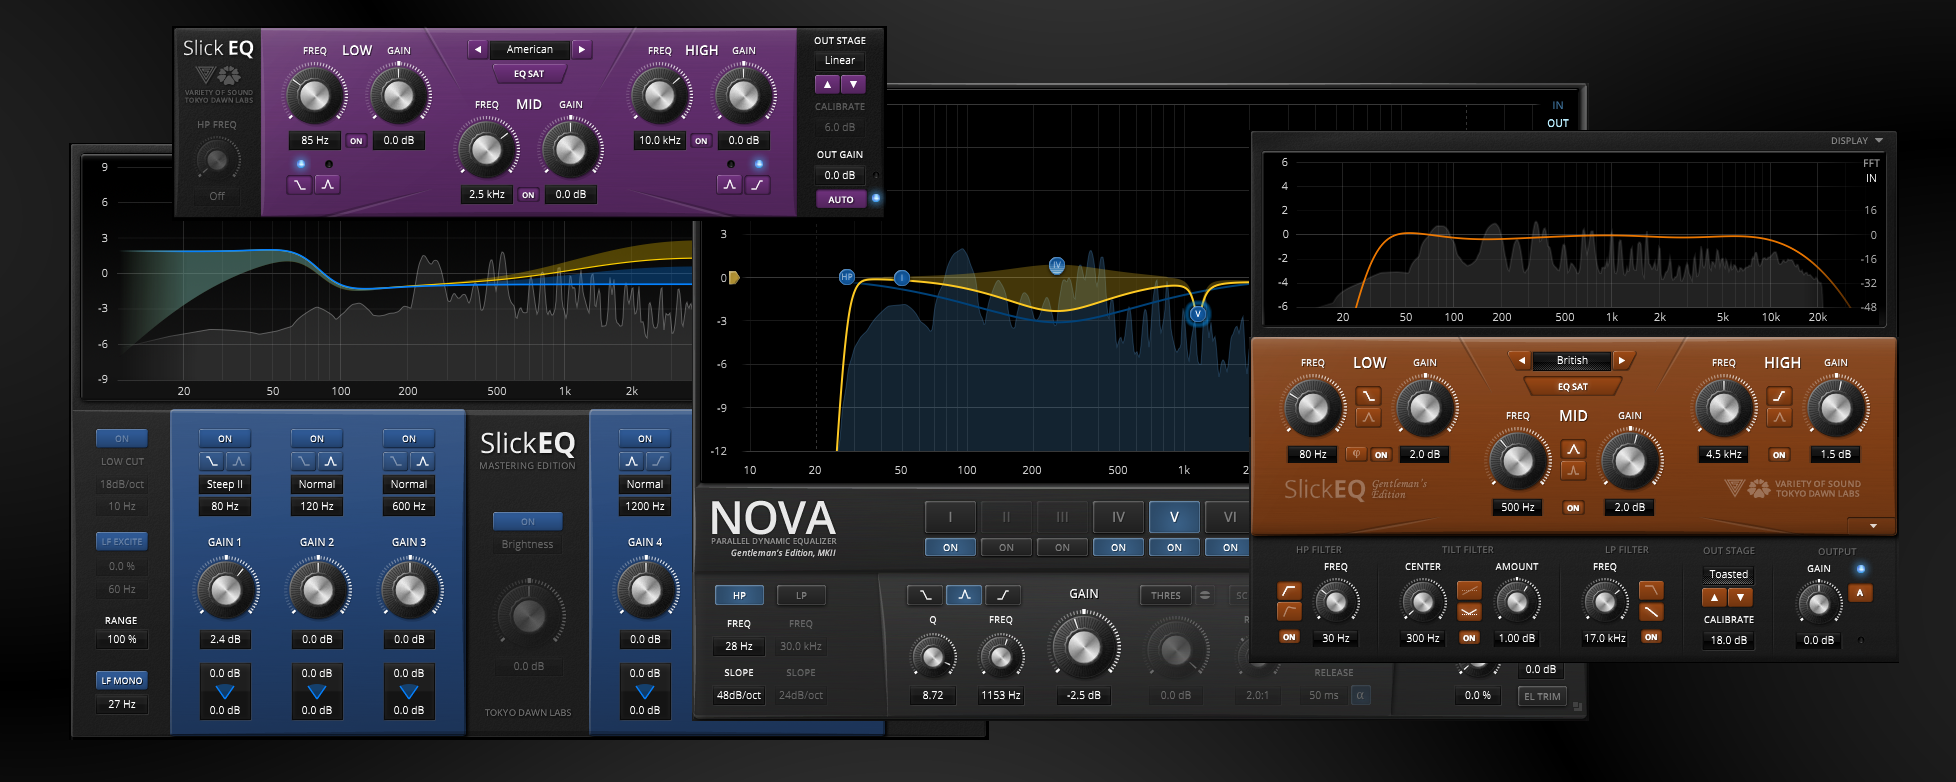
Task: Select narrow bell shape in orange SlickEQ MID band
Action: (1573, 470)
